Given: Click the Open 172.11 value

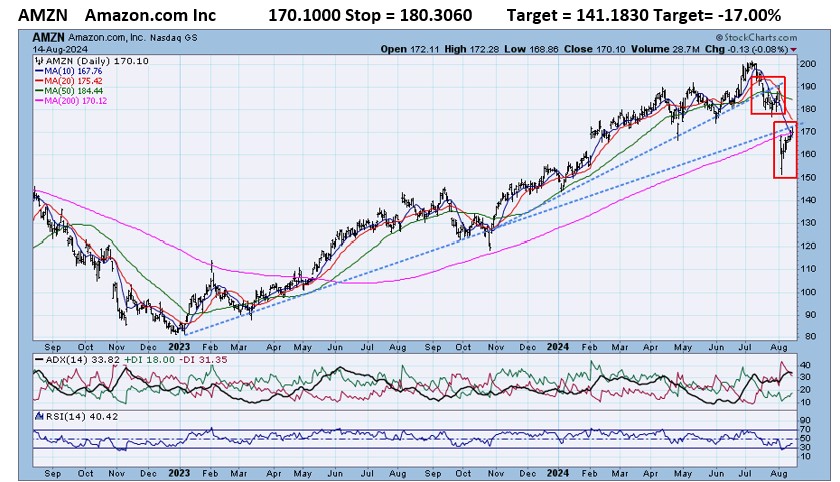Looking at the screenshot, I should pyautogui.click(x=409, y=49).
